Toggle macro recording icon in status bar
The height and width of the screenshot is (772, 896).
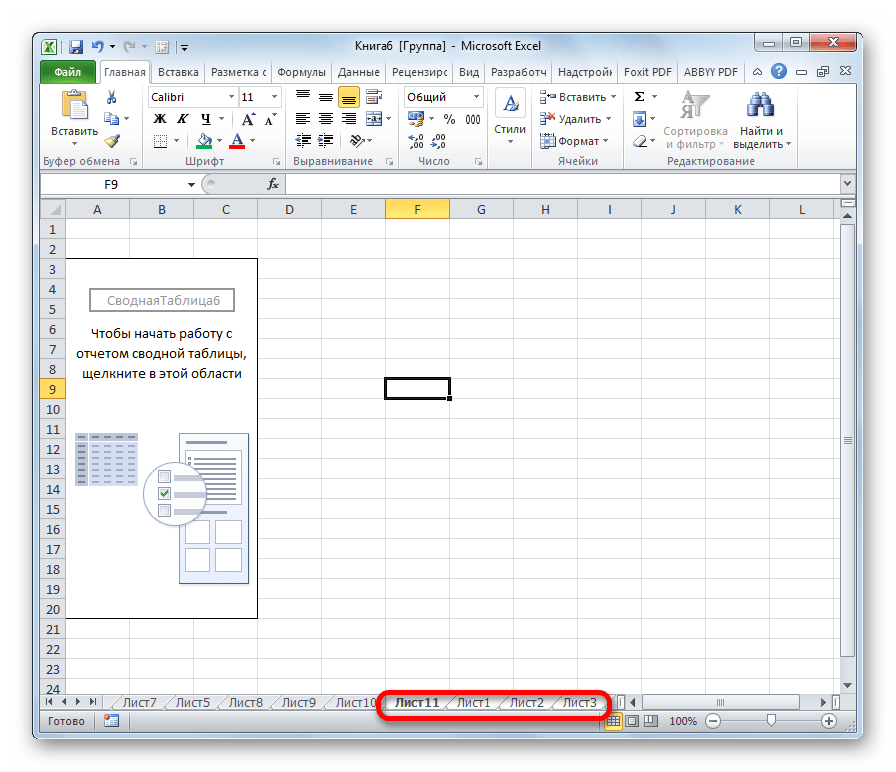pyautogui.click(x=111, y=721)
